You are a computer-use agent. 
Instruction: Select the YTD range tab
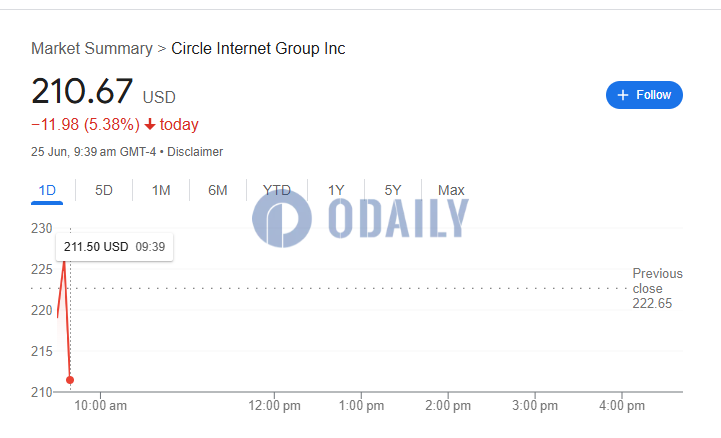277,190
